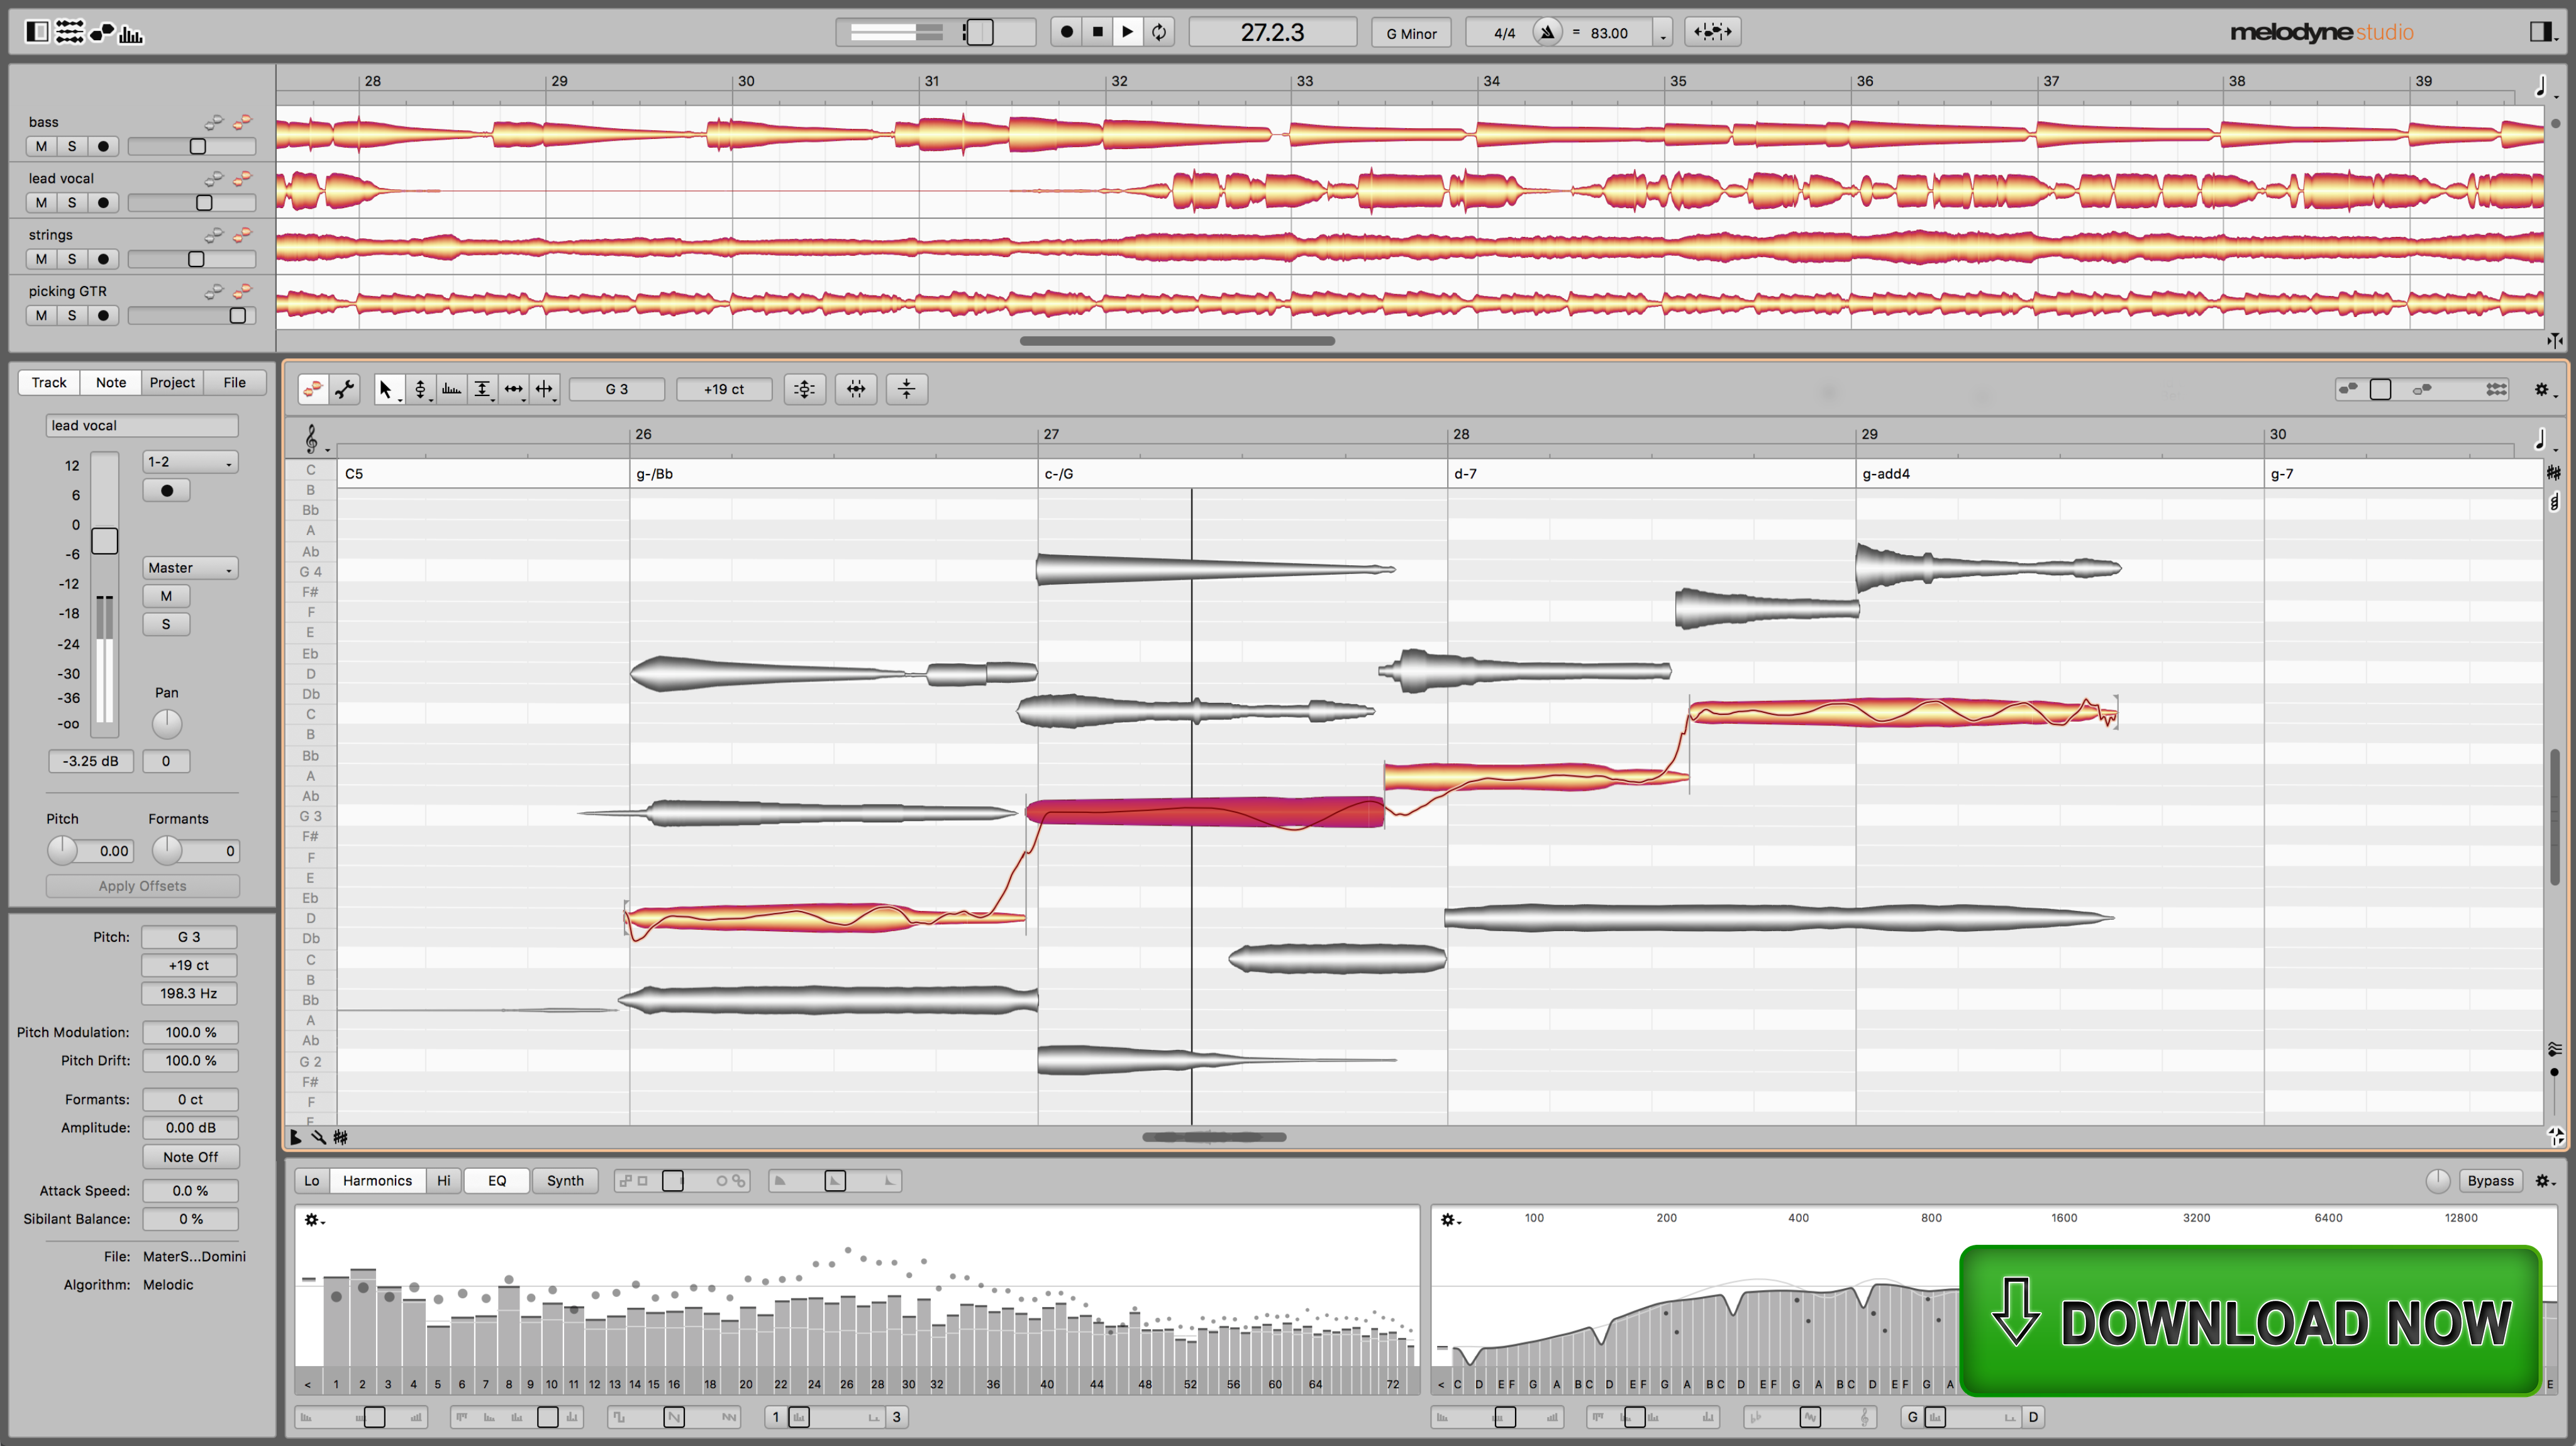
Task: Click the bar 36 marker in the track ruler
Action: [x=1865, y=81]
